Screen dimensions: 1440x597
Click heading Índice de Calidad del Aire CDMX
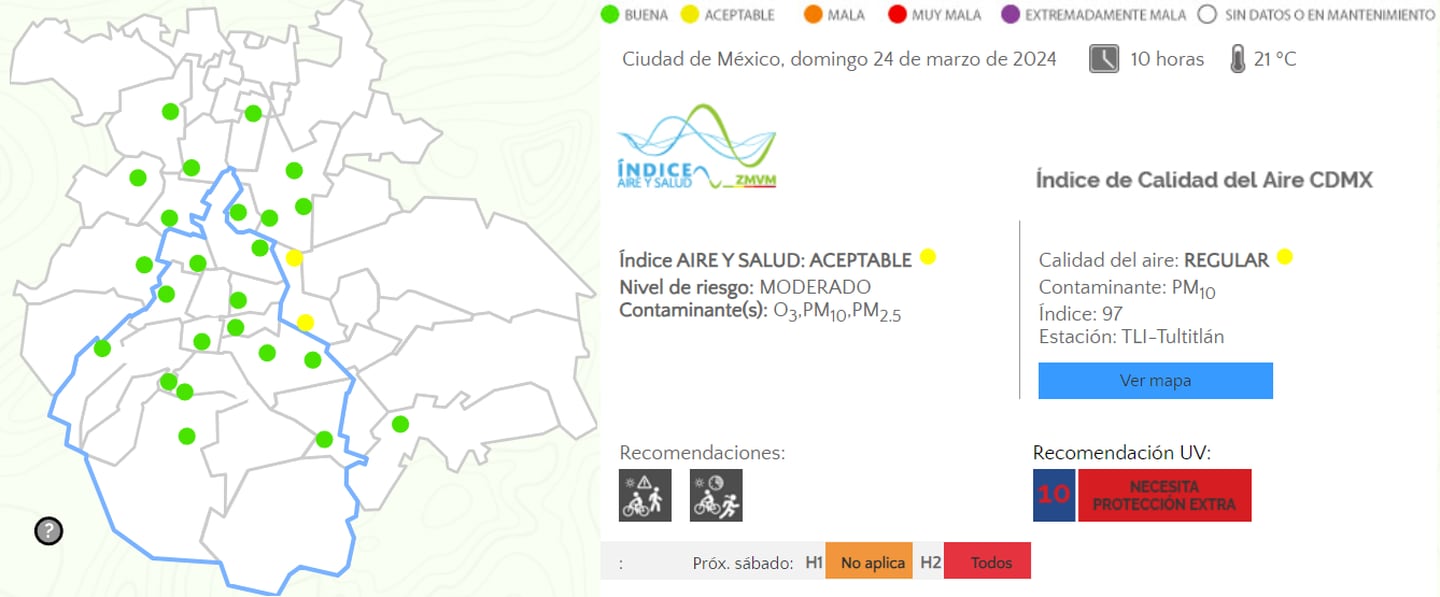pos(1204,180)
